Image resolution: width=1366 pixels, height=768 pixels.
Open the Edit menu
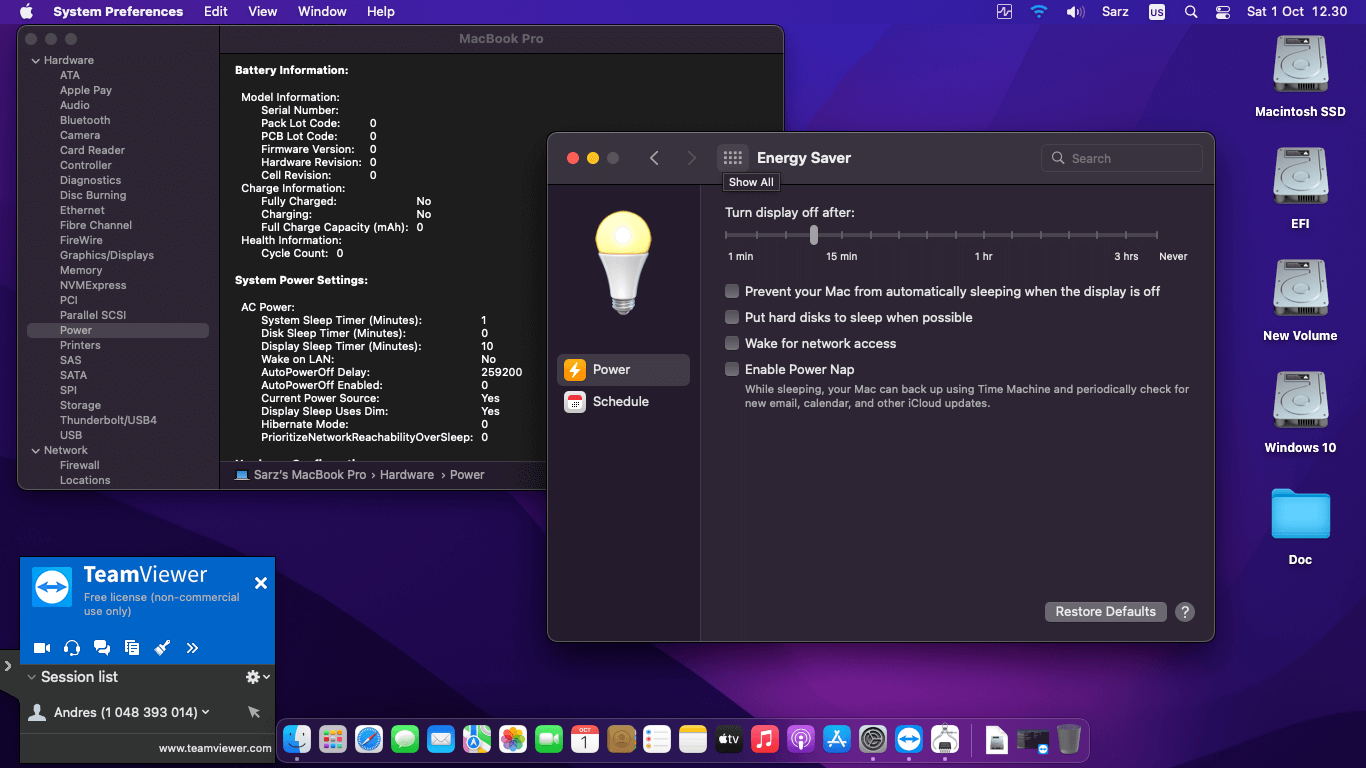click(216, 12)
